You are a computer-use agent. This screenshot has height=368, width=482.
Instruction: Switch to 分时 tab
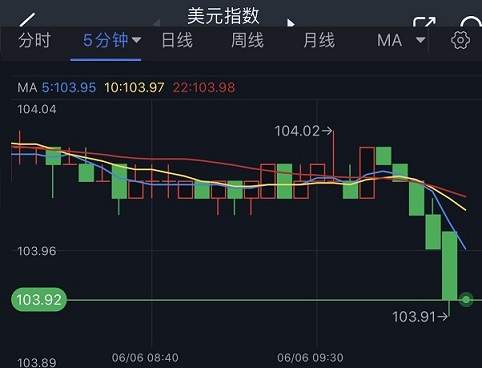tap(34, 41)
